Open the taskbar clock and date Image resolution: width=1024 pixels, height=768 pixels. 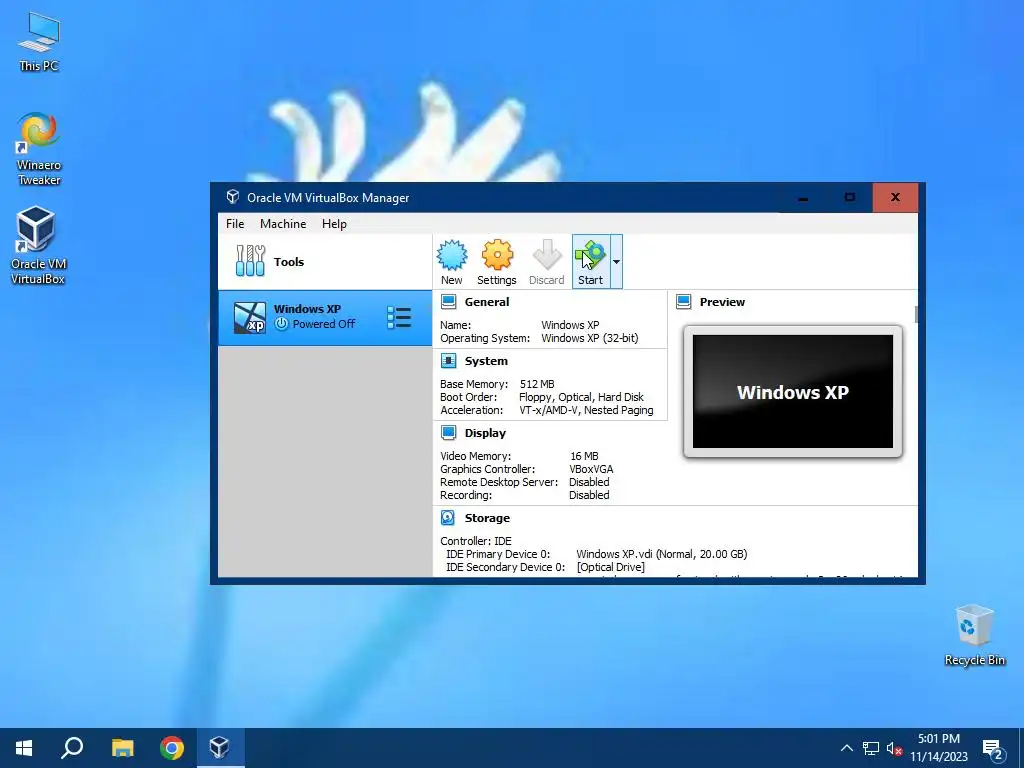tap(939, 748)
